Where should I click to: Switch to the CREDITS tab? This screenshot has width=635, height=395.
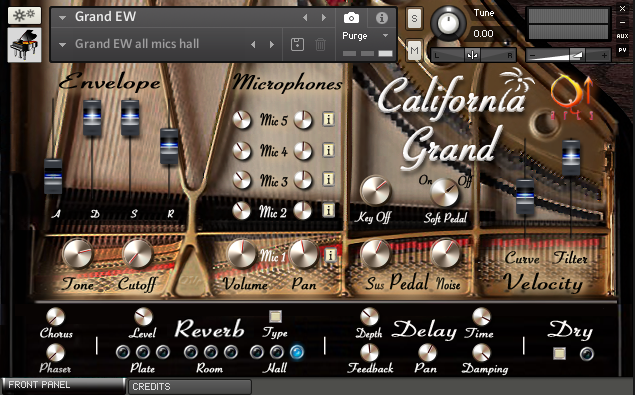[x=190, y=386]
